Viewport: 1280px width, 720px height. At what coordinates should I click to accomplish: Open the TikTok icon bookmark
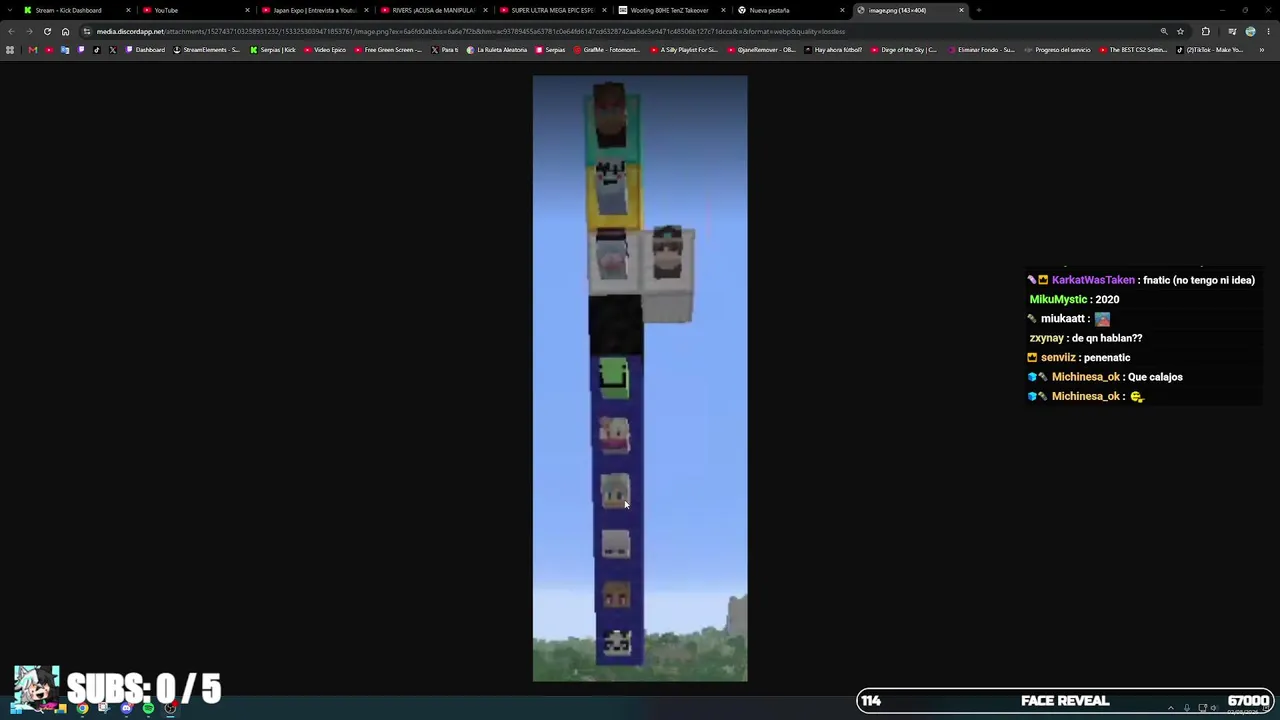tap(96, 50)
